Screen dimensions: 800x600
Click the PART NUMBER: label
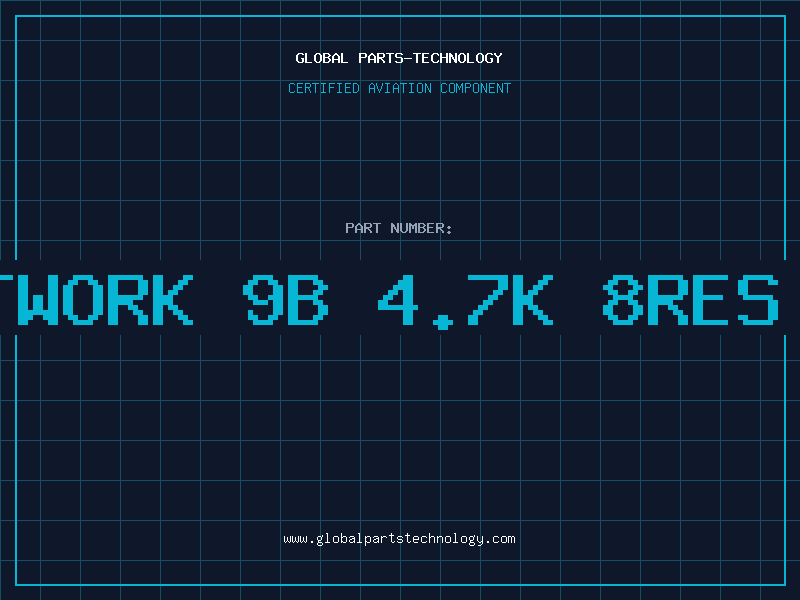tap(398, 228)
